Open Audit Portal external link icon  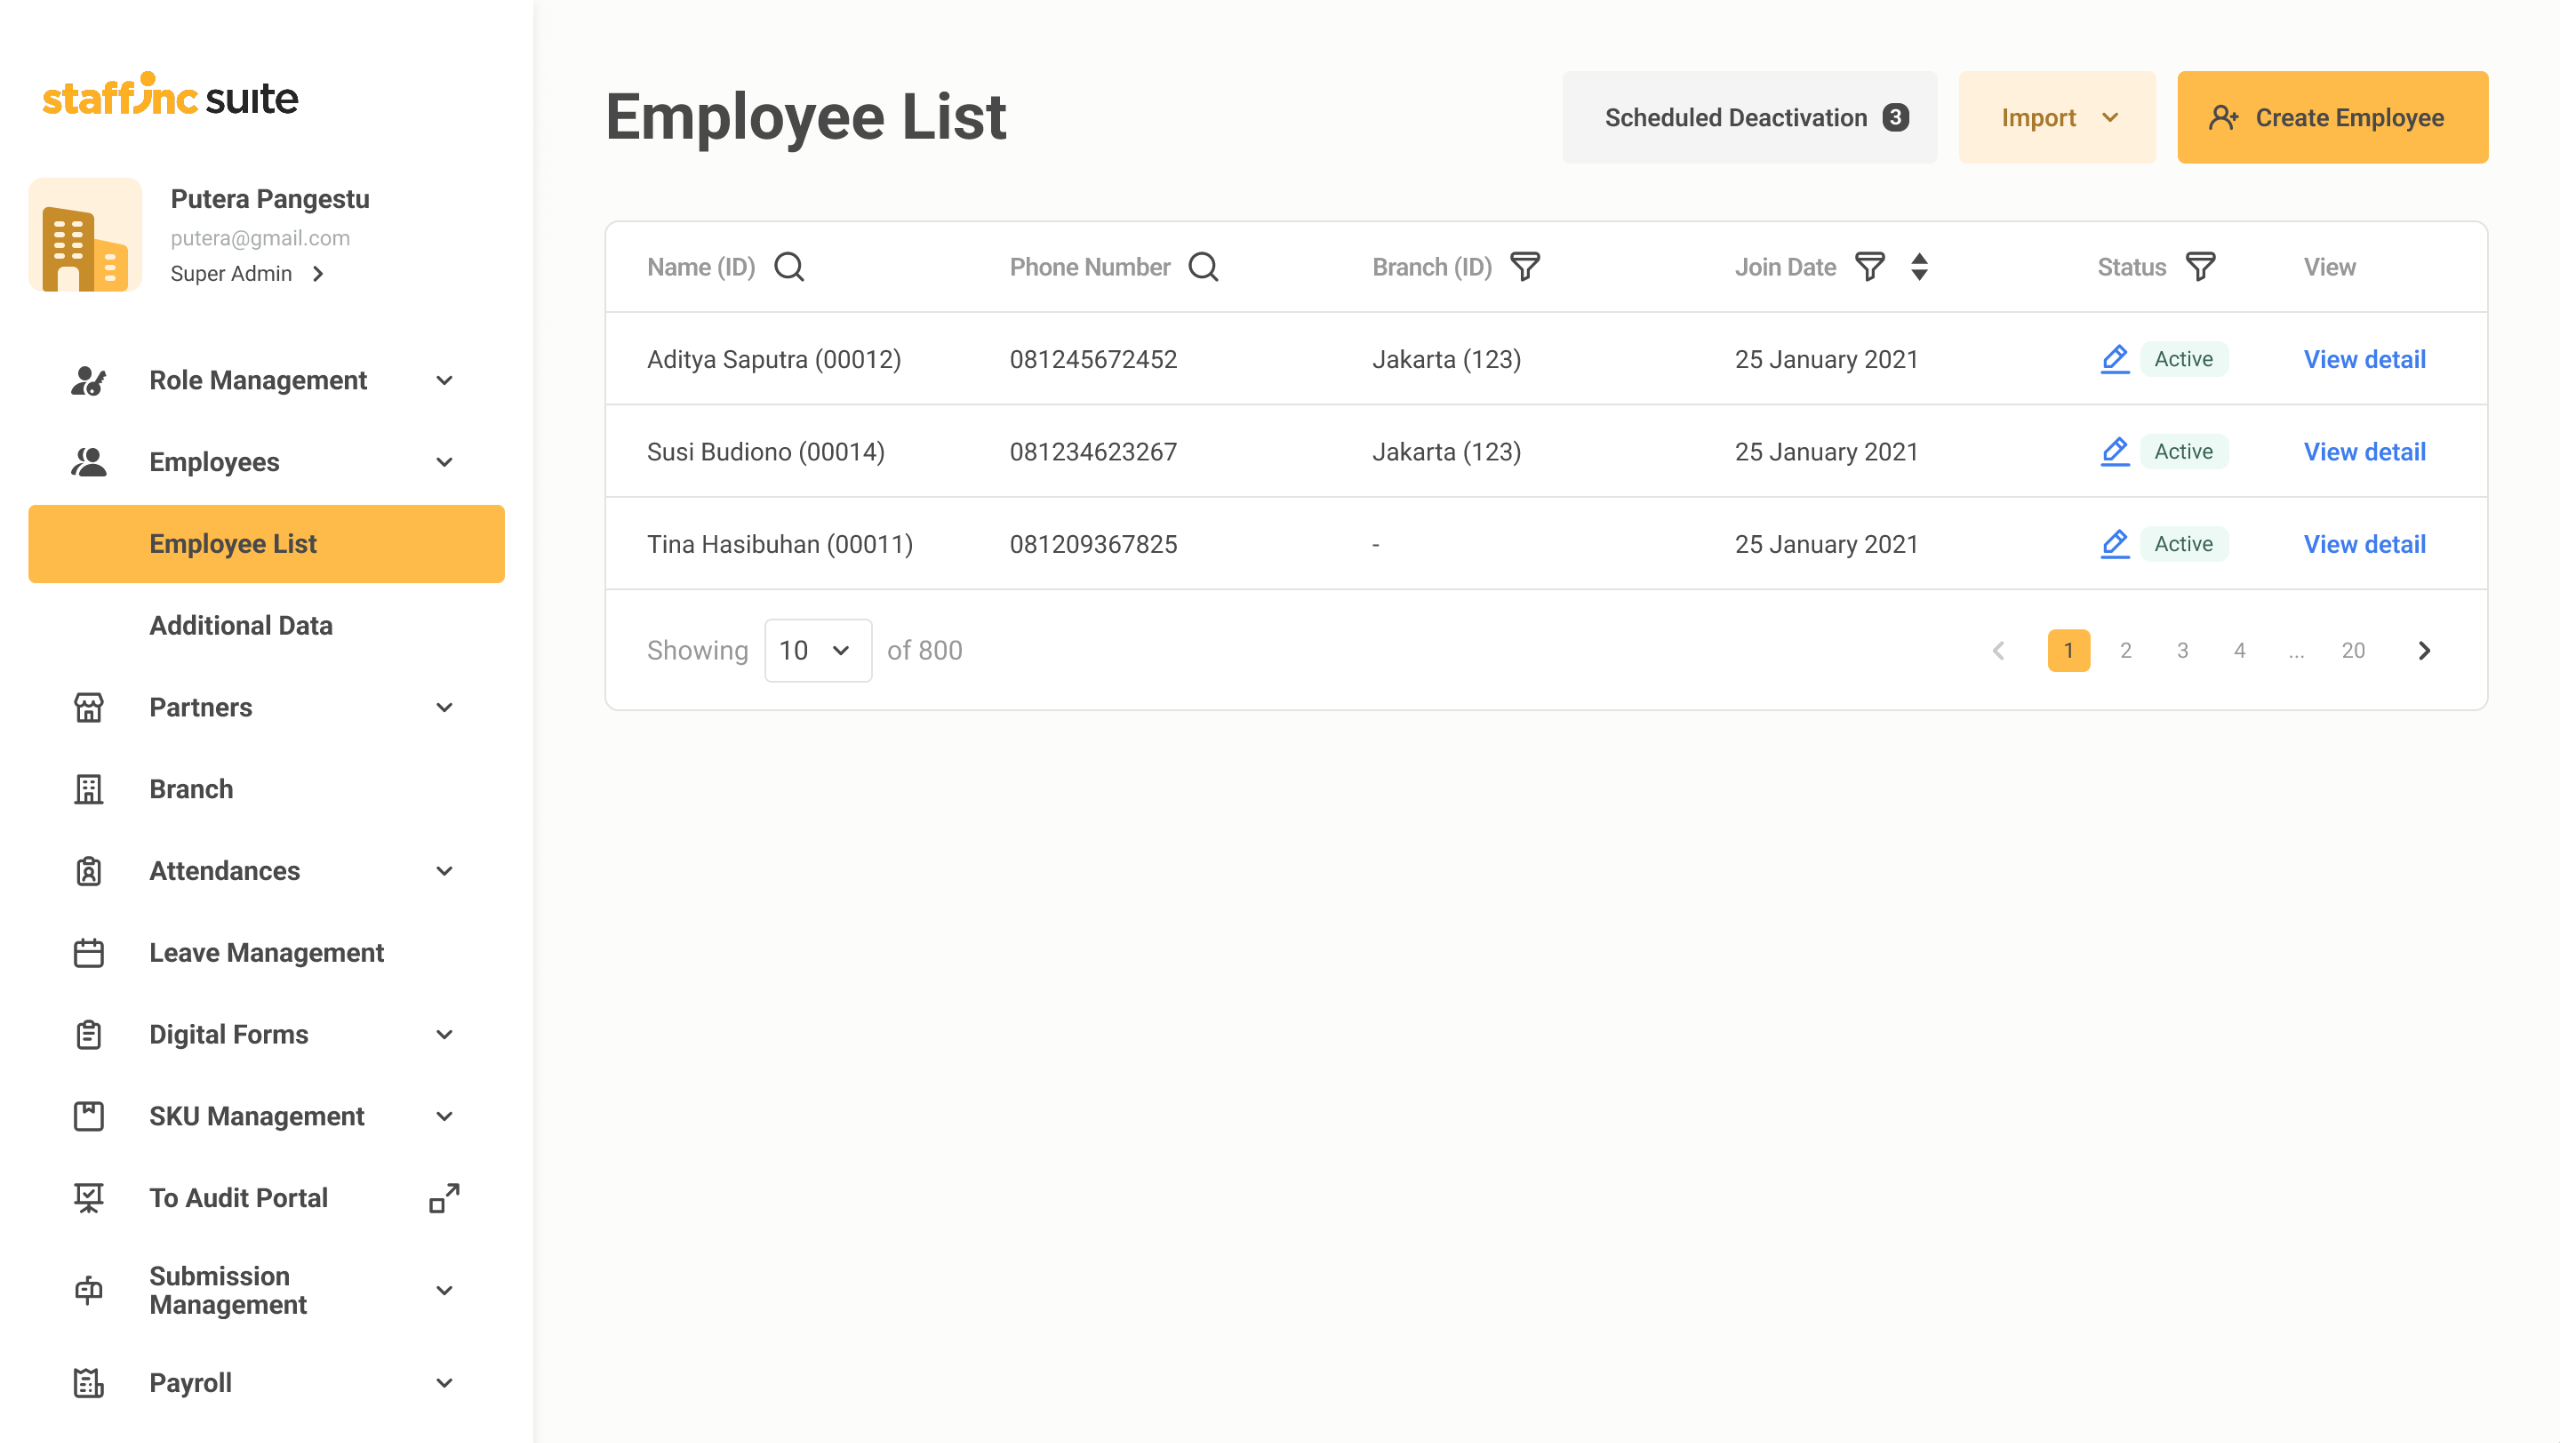tap(444, 1198)
